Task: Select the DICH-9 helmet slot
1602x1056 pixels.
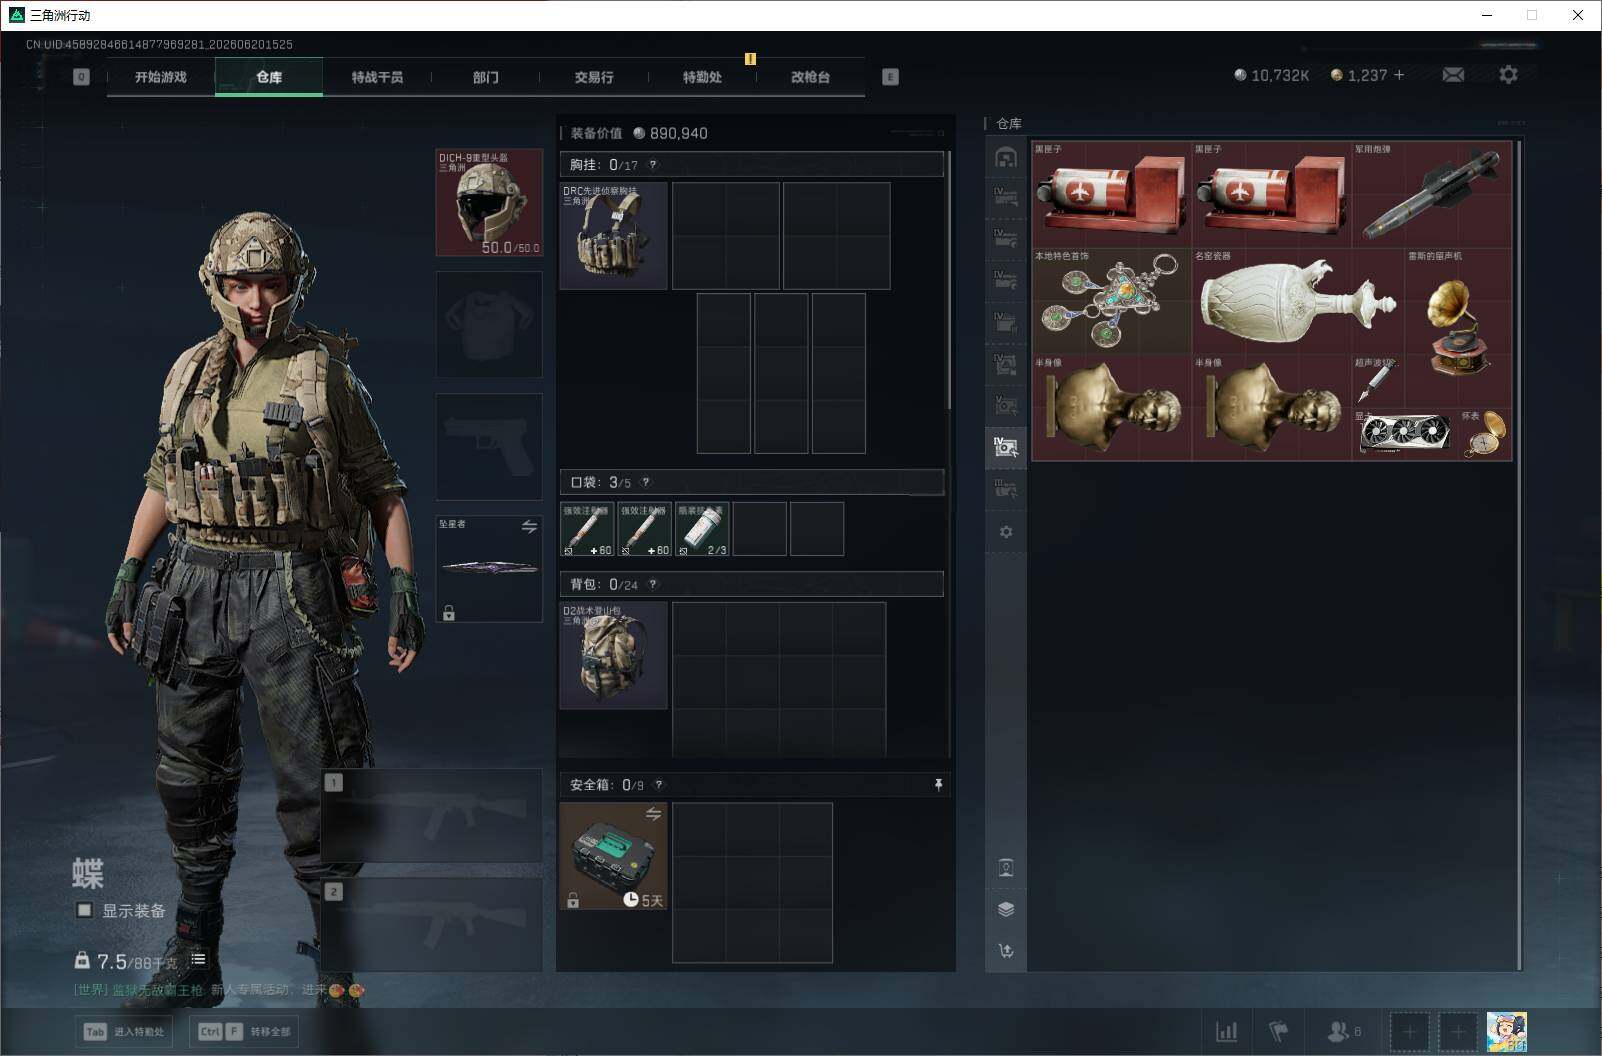Action: tap(489, 202)
